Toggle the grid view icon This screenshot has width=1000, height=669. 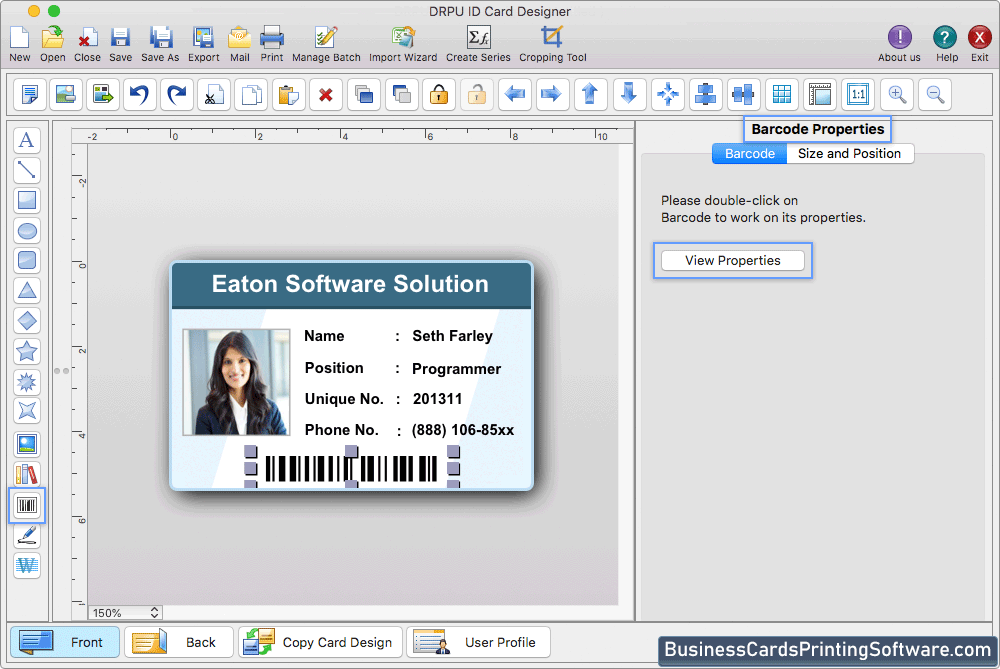point(782,94)
